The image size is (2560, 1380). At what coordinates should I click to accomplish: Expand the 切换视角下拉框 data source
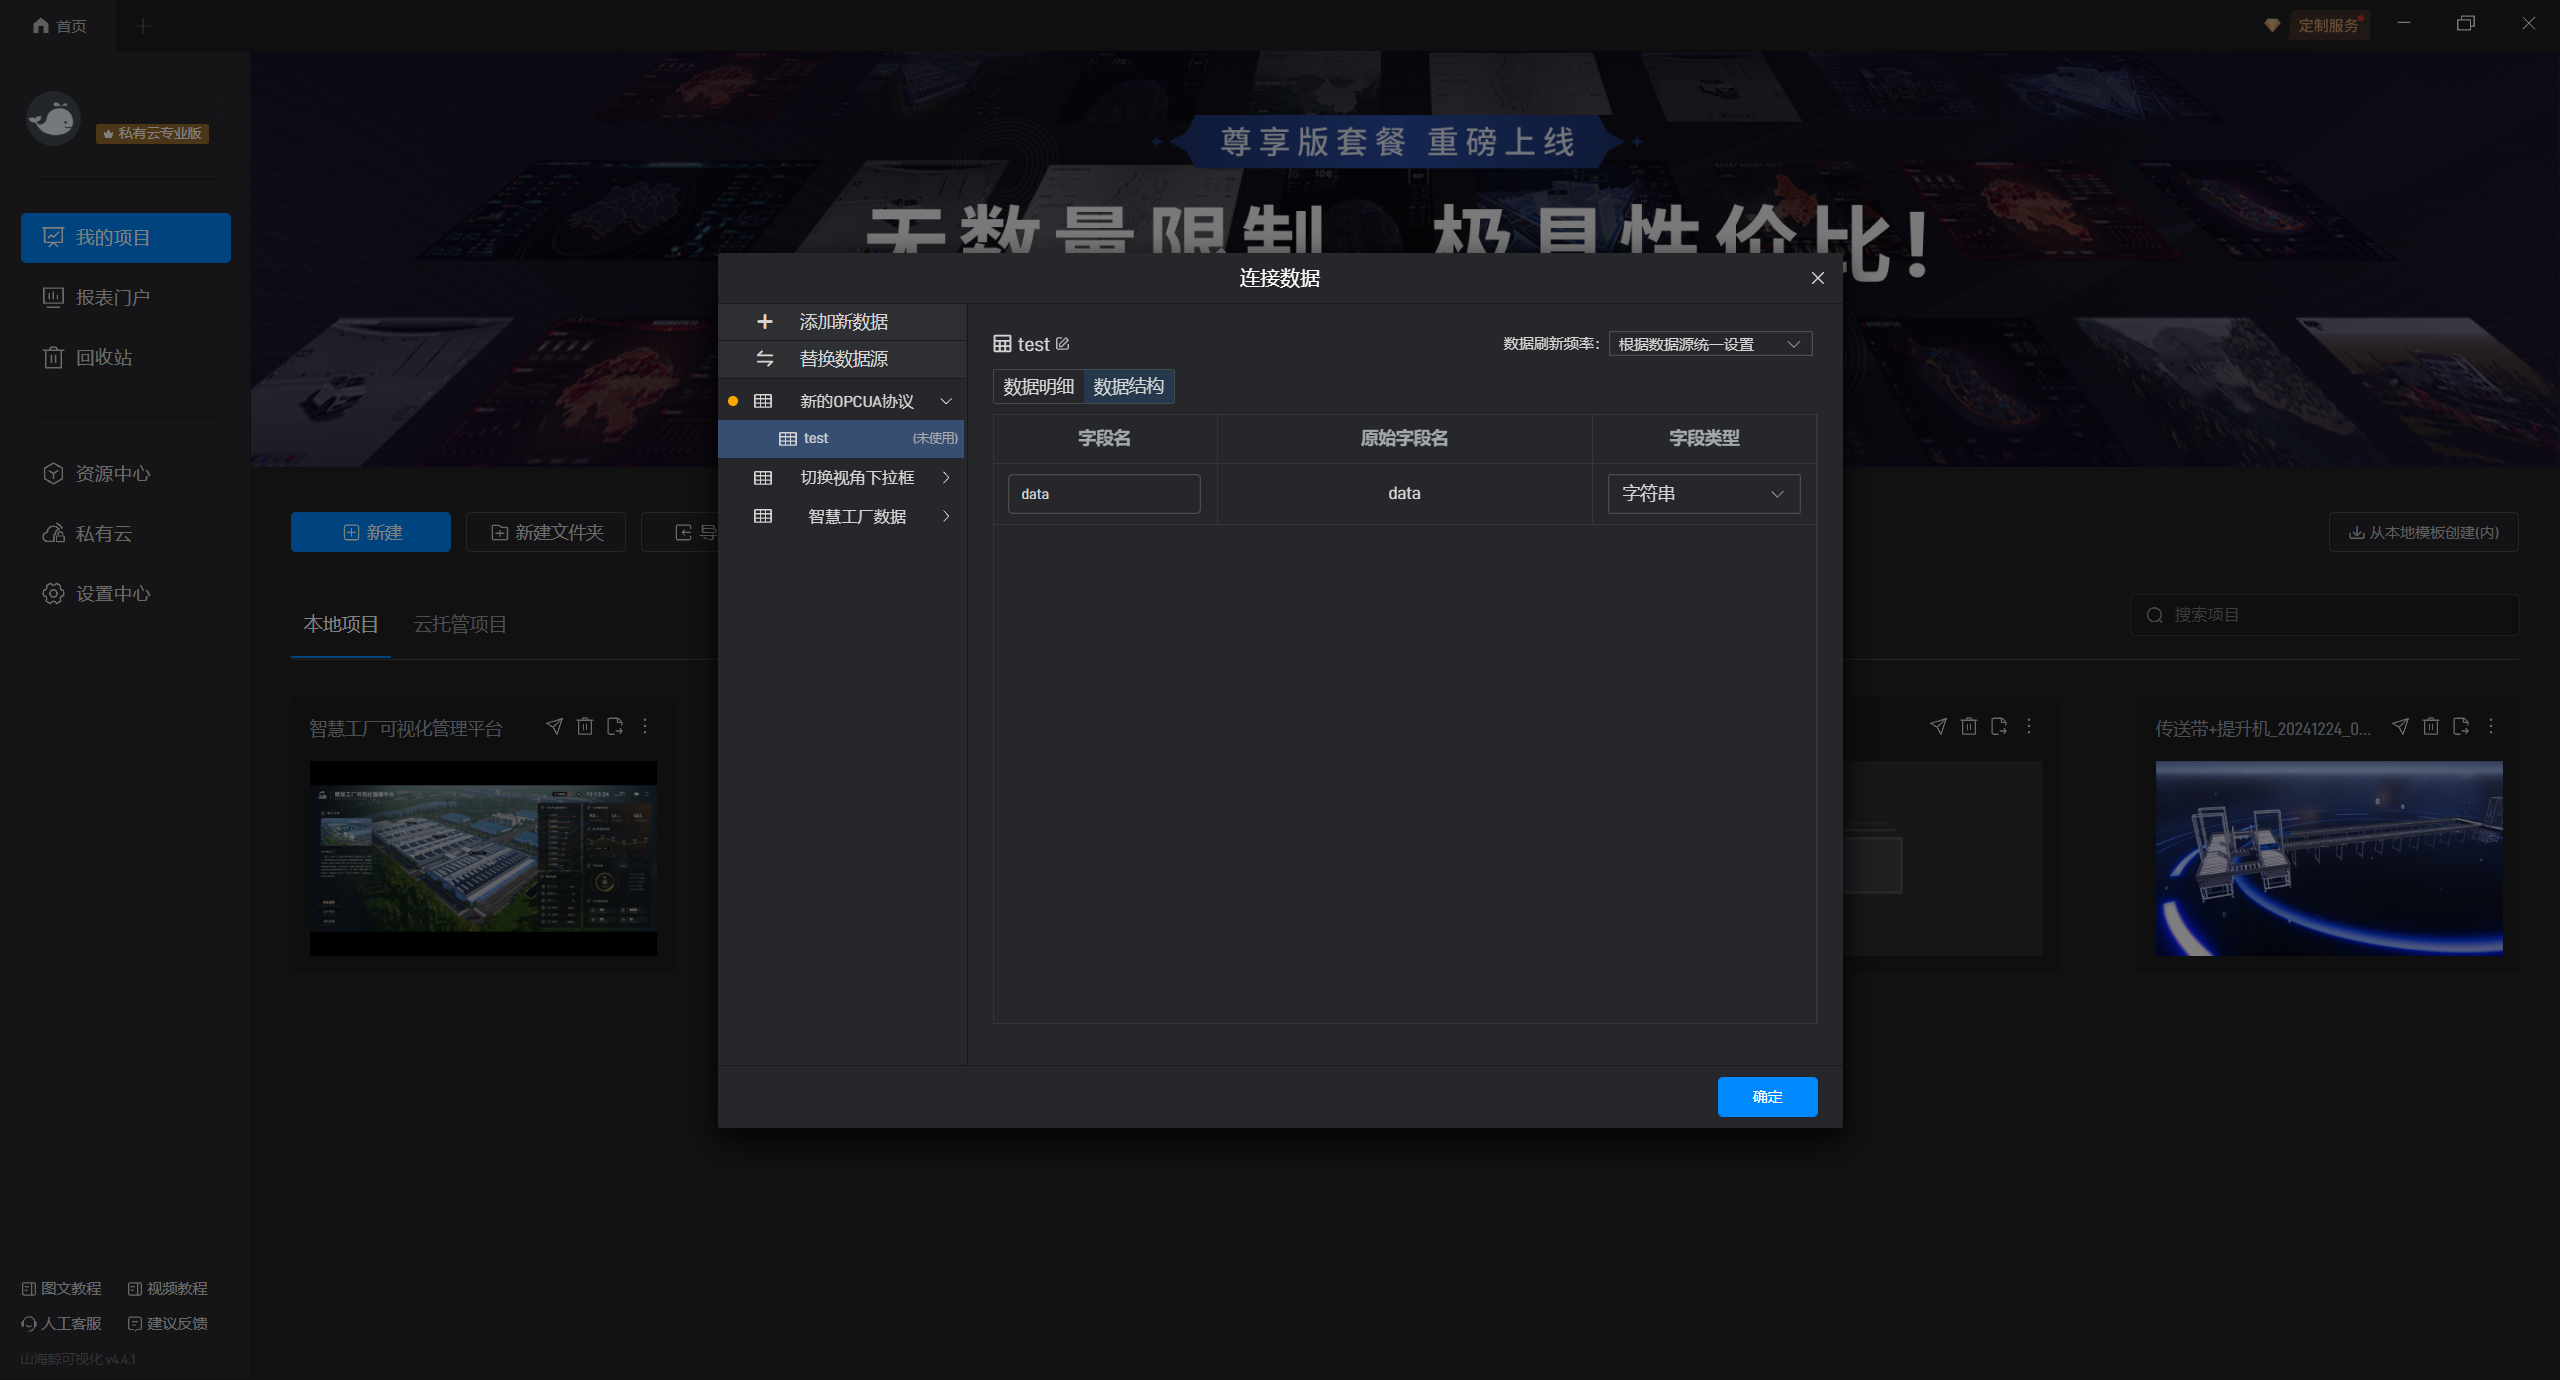click(x=946, y=478)
